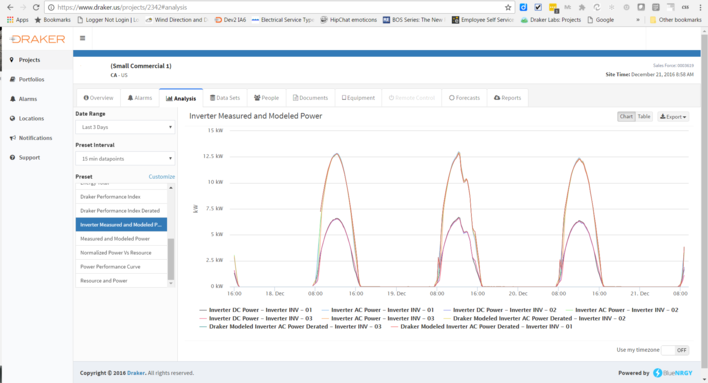The height and width of the screenshot is (383, 708).
Task: Expand the Export dropdown button
Action: tap(673, 117)
